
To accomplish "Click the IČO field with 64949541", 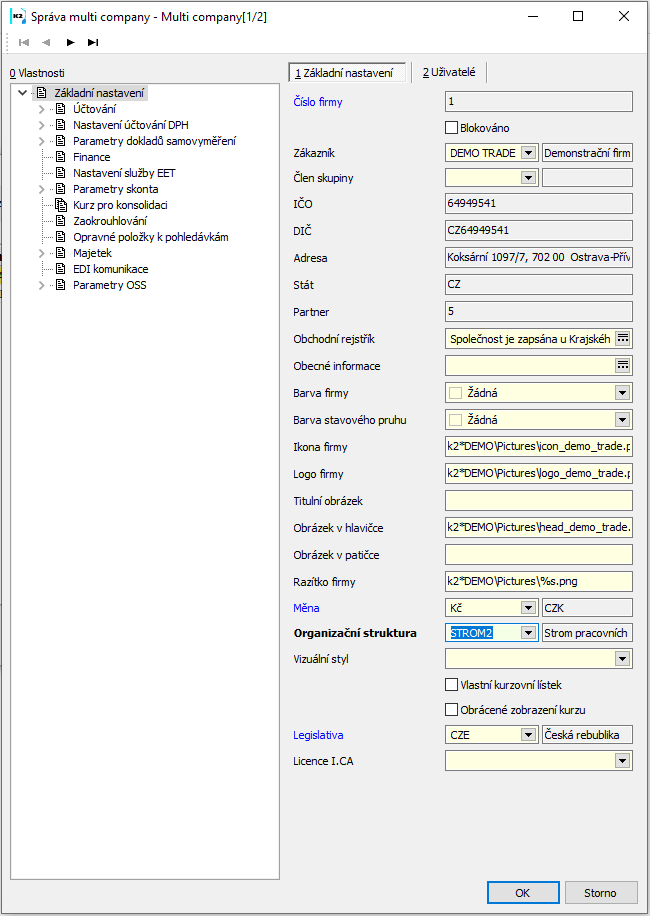I will [x=538, y=203].
